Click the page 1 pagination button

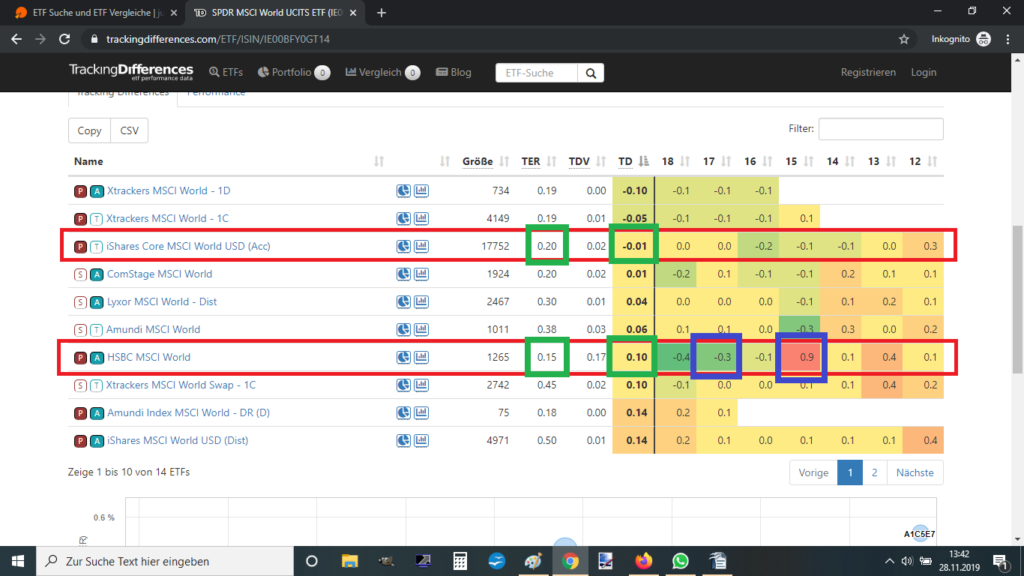pos(850,472)
